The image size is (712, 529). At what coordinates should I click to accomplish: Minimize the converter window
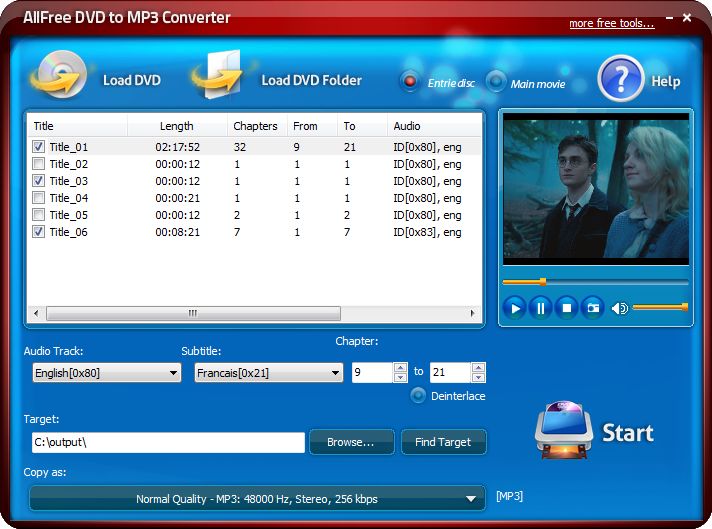point(669,18)
